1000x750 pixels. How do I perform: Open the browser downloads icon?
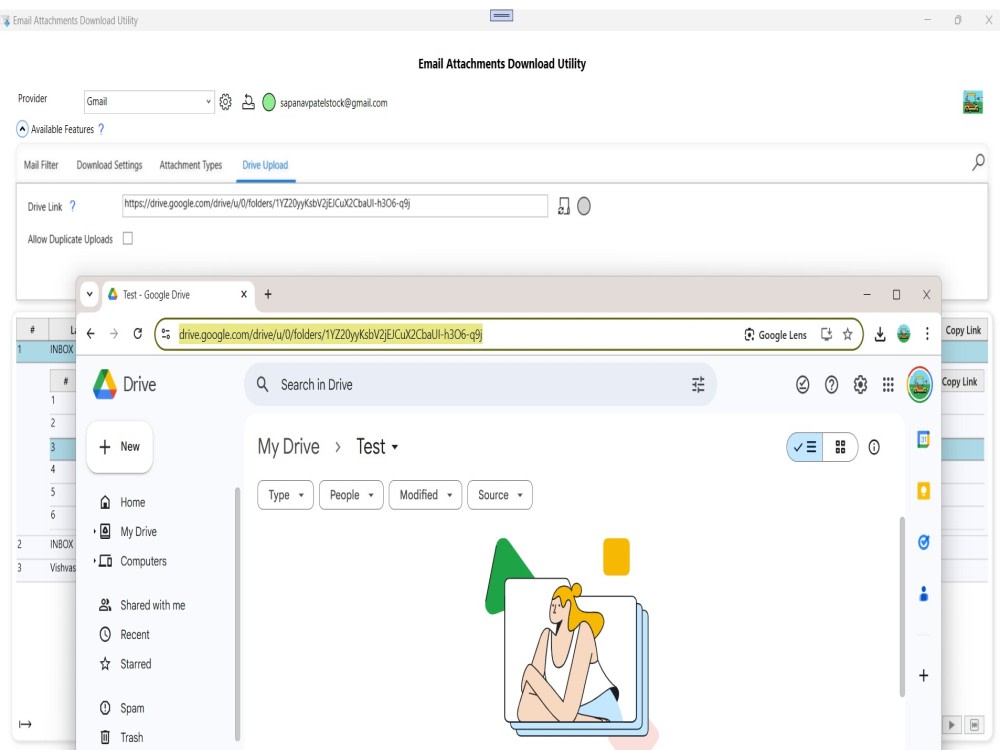[880, 334]
